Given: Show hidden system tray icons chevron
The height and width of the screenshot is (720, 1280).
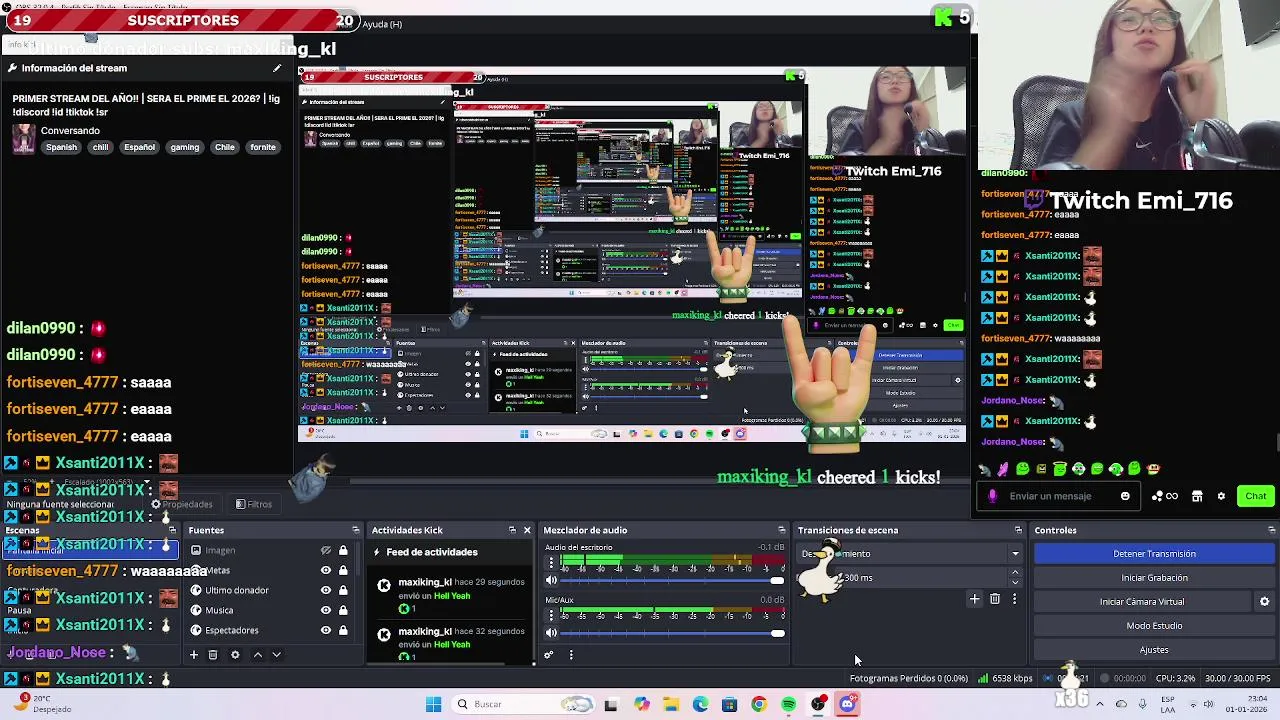Looking at the screenshot, I should 1100,704.
